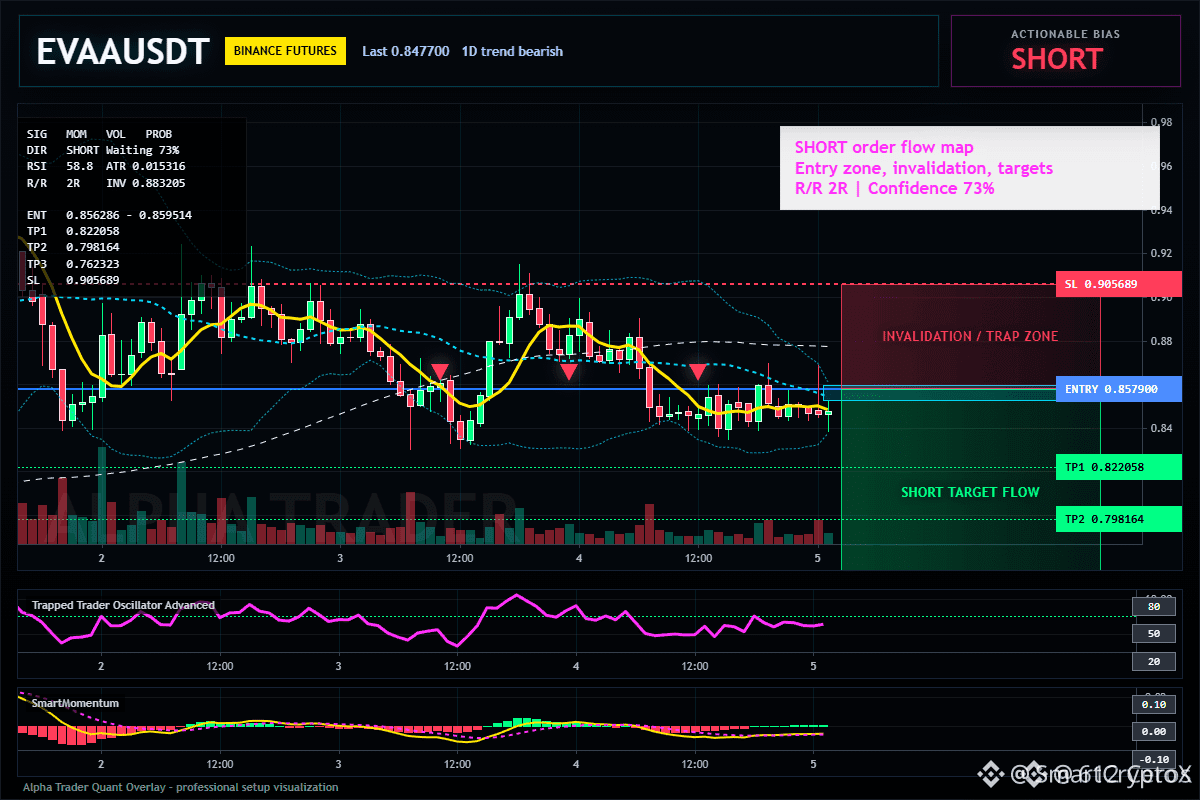The width and height of the screenshot is (1200, 800).
Task: Select the SHORT TARGET FLOW label
Action: click(x=970, y=492)
